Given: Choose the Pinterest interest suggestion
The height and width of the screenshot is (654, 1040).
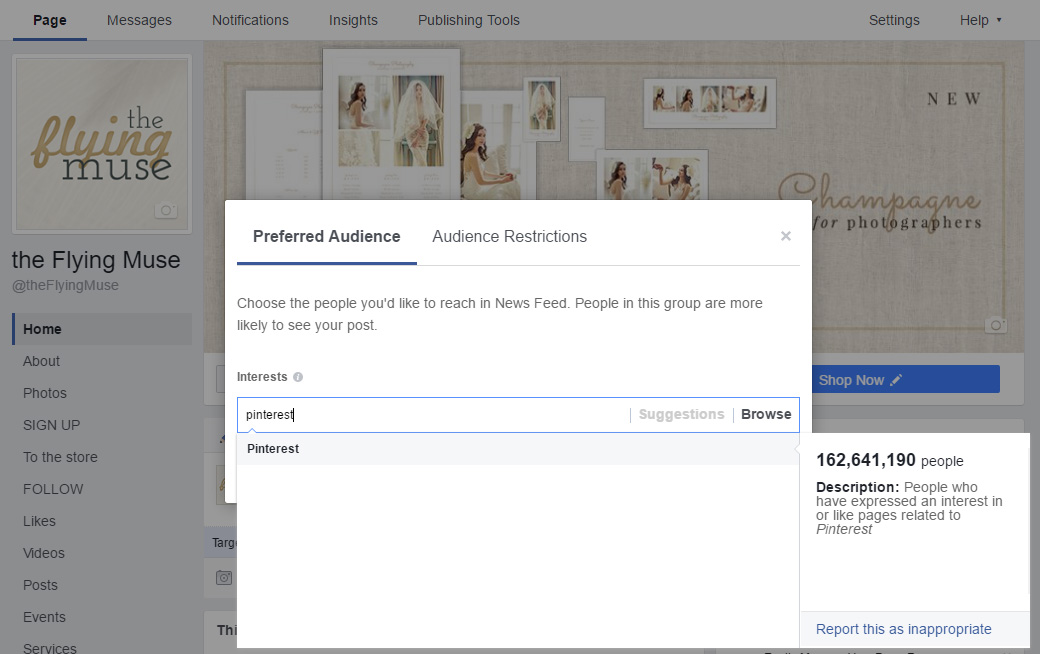Looking at the screenshot, I should [x=517, y=449].
